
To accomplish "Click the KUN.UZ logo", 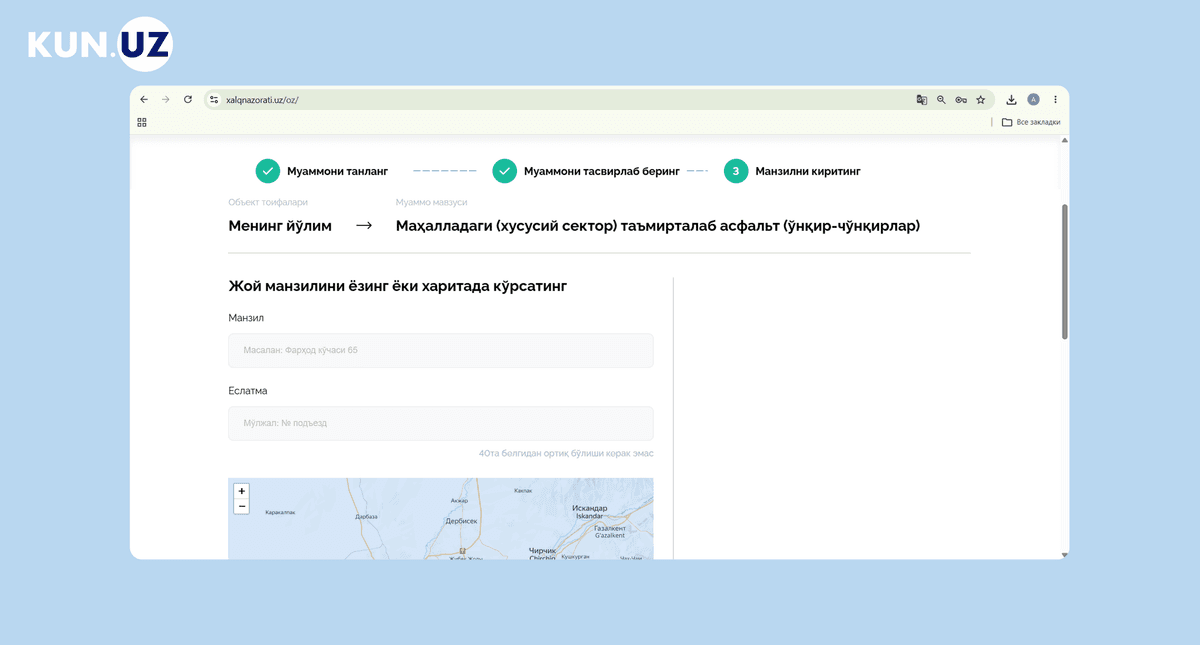I will pyautogui.click(x=100, y=44).
